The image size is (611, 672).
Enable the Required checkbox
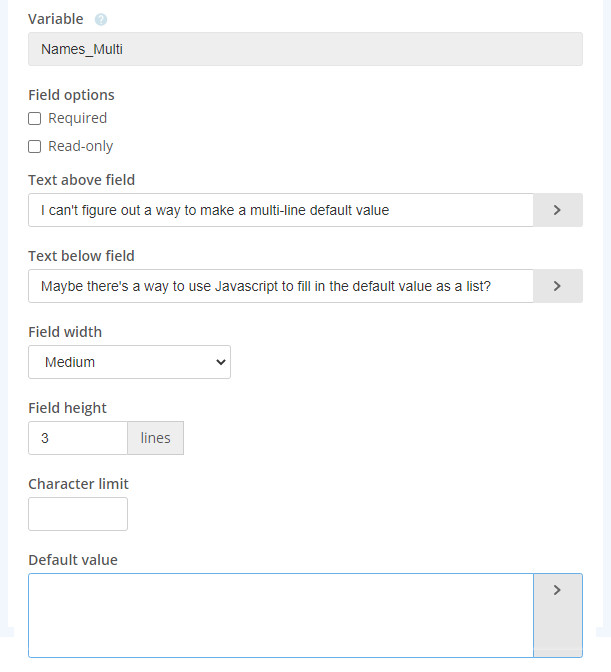[35, 118]
